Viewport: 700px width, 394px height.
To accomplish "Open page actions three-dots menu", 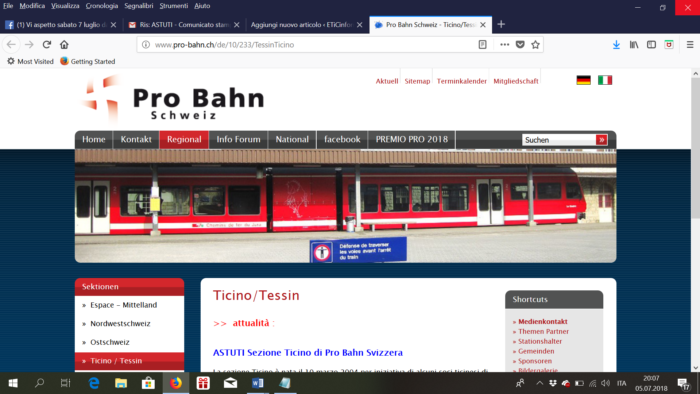I will (504, 45).
